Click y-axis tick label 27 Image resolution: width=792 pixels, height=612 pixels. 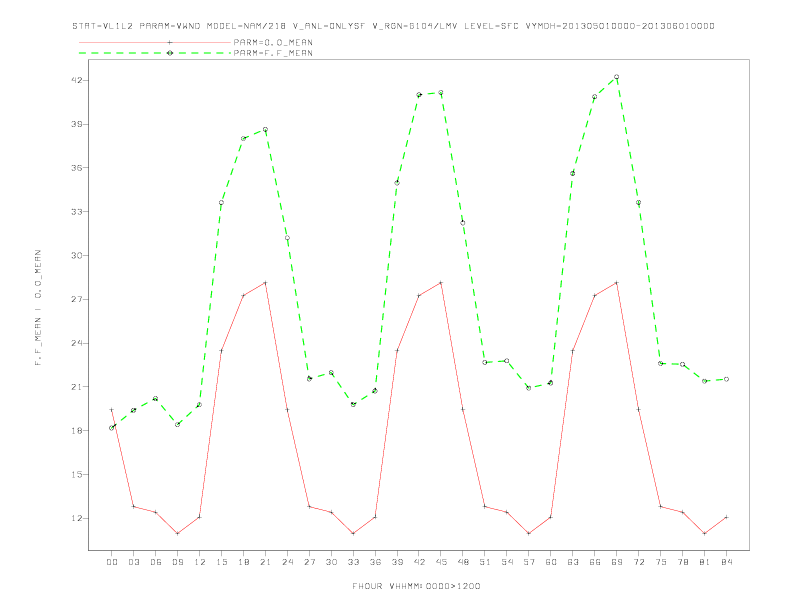click(76, 299)
